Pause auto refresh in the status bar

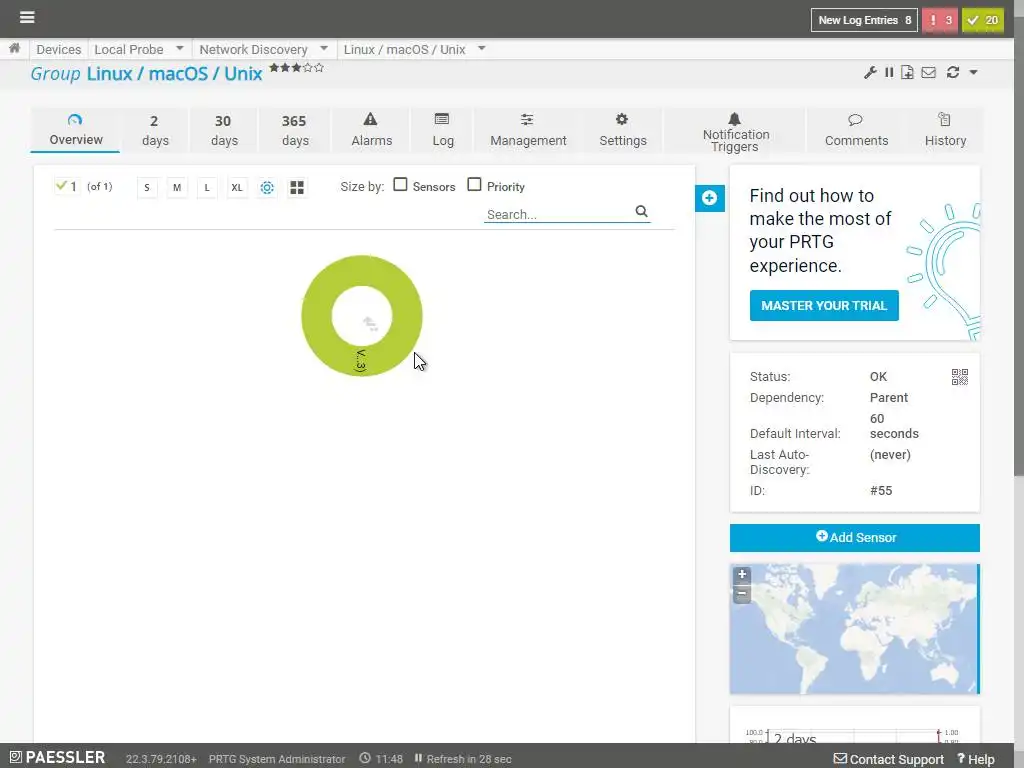tap(418, 758)
